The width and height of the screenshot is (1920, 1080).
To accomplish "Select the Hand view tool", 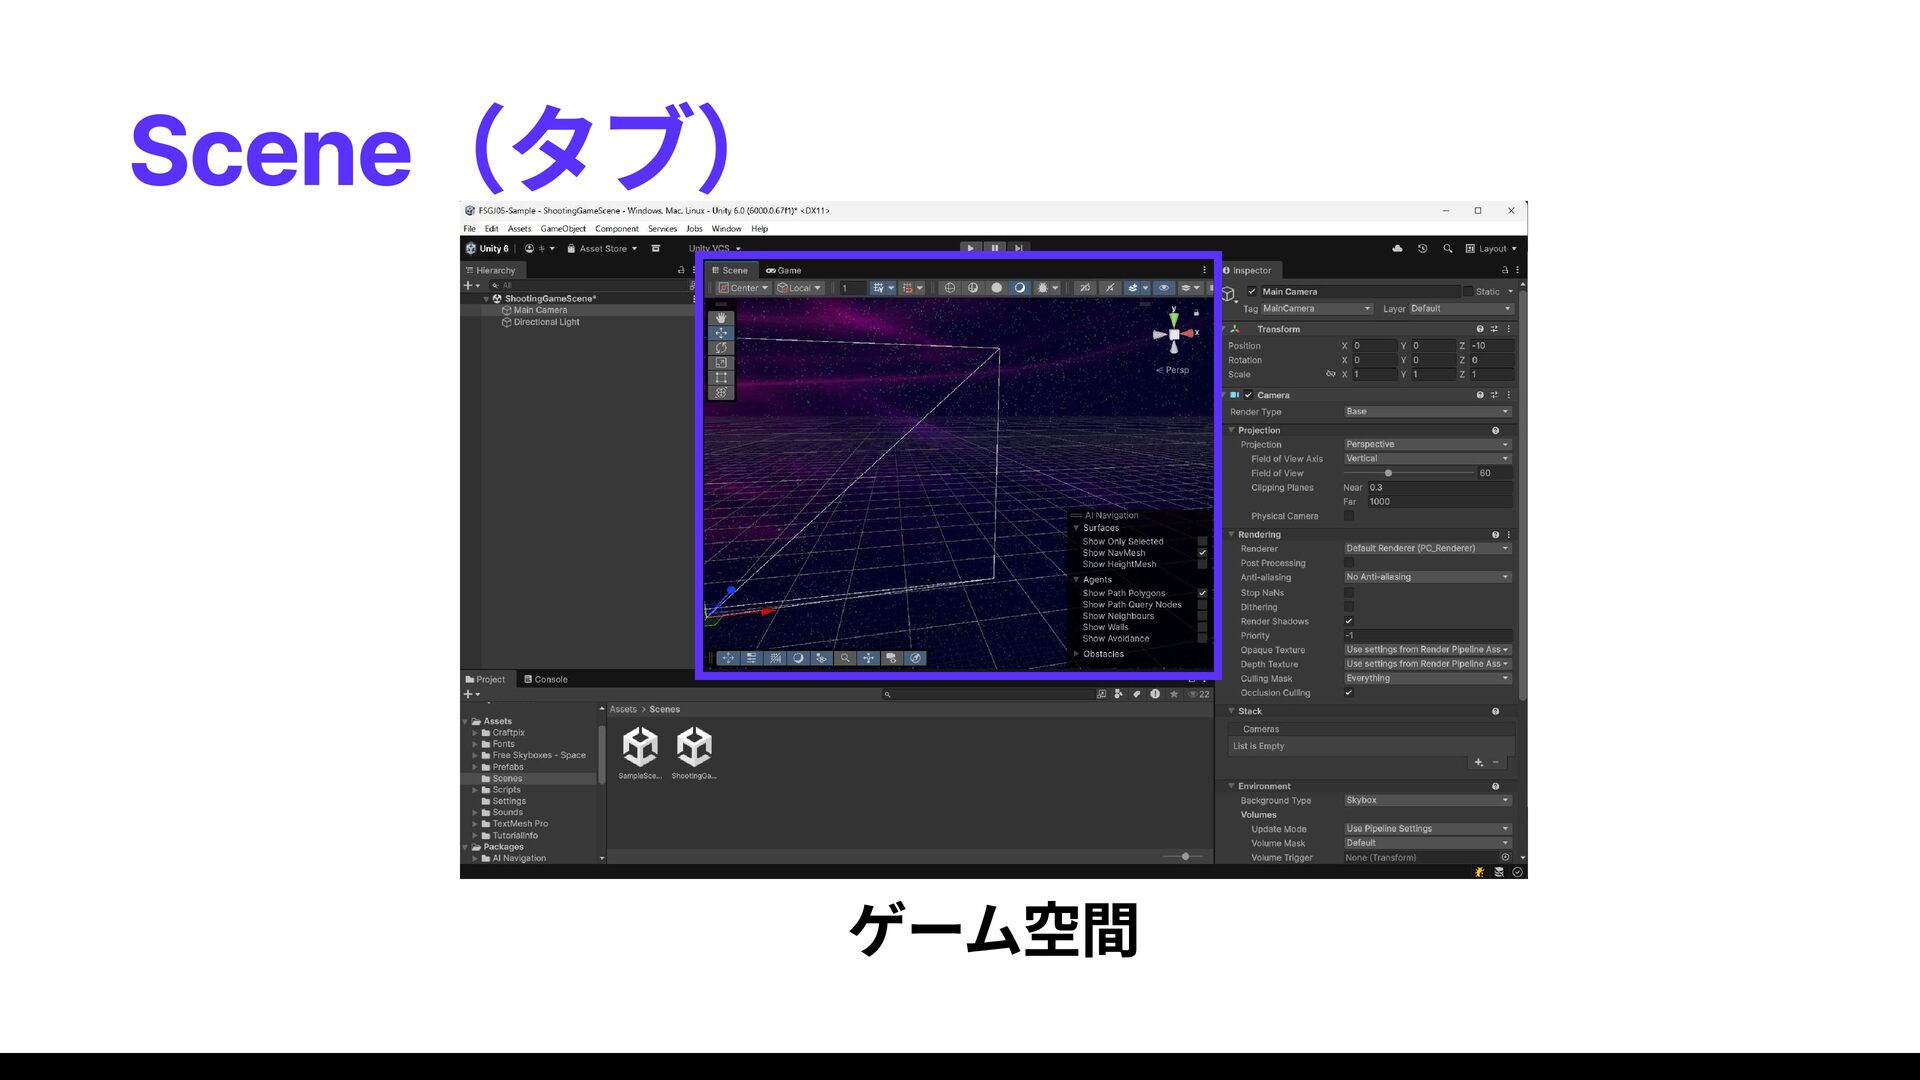I will (721, 318).
